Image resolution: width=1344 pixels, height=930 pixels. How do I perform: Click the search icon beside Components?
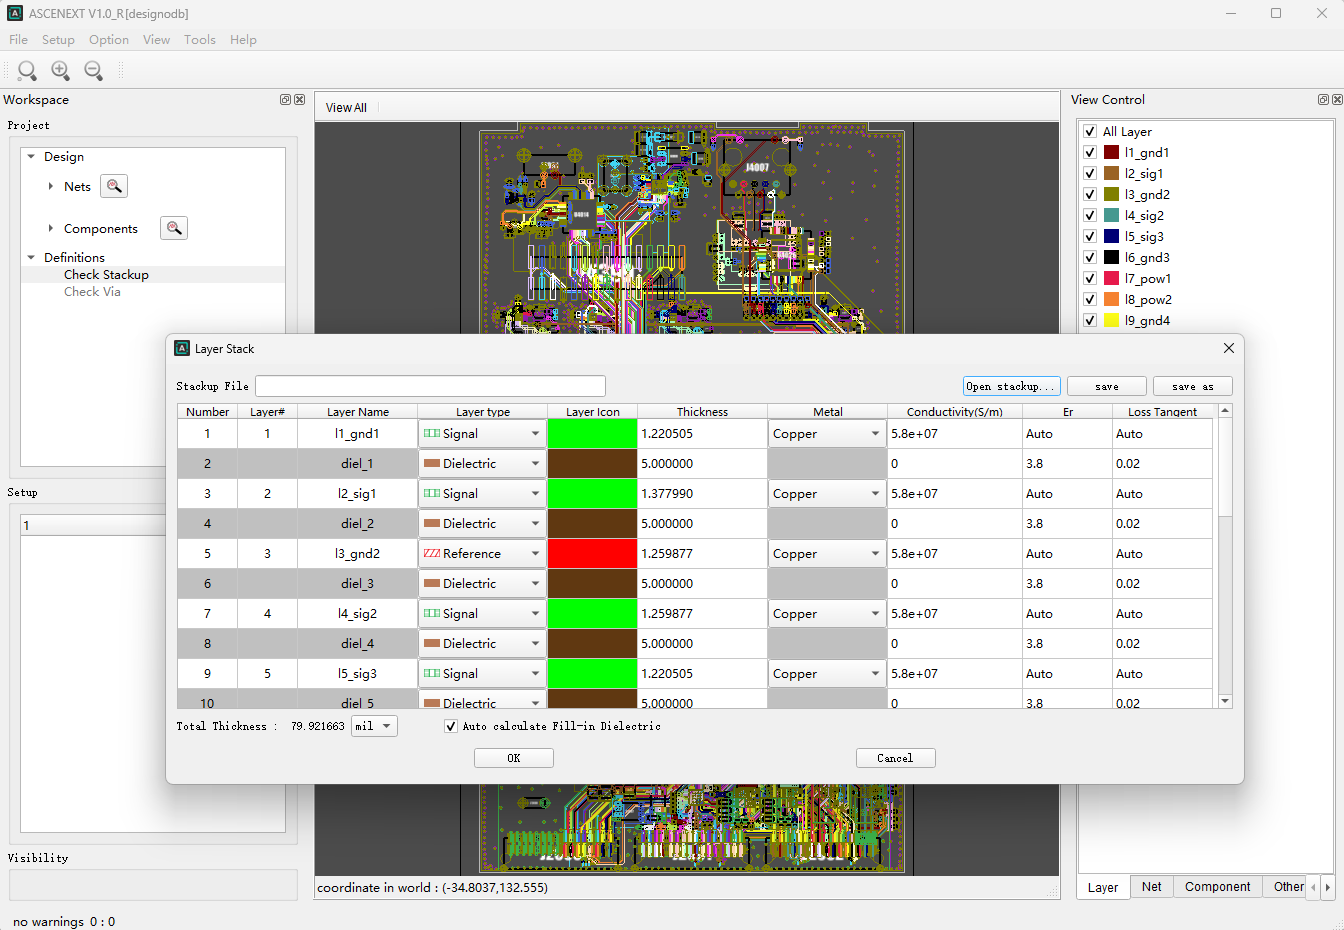click(174, 228)
